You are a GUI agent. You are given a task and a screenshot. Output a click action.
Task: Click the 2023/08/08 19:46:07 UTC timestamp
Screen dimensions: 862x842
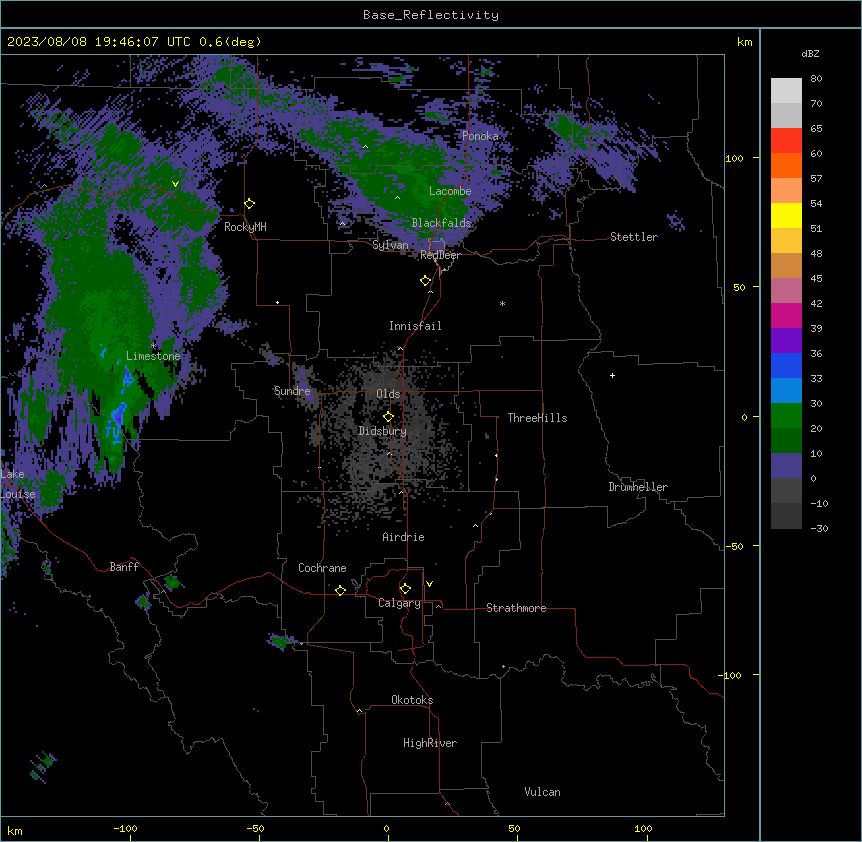134,42
